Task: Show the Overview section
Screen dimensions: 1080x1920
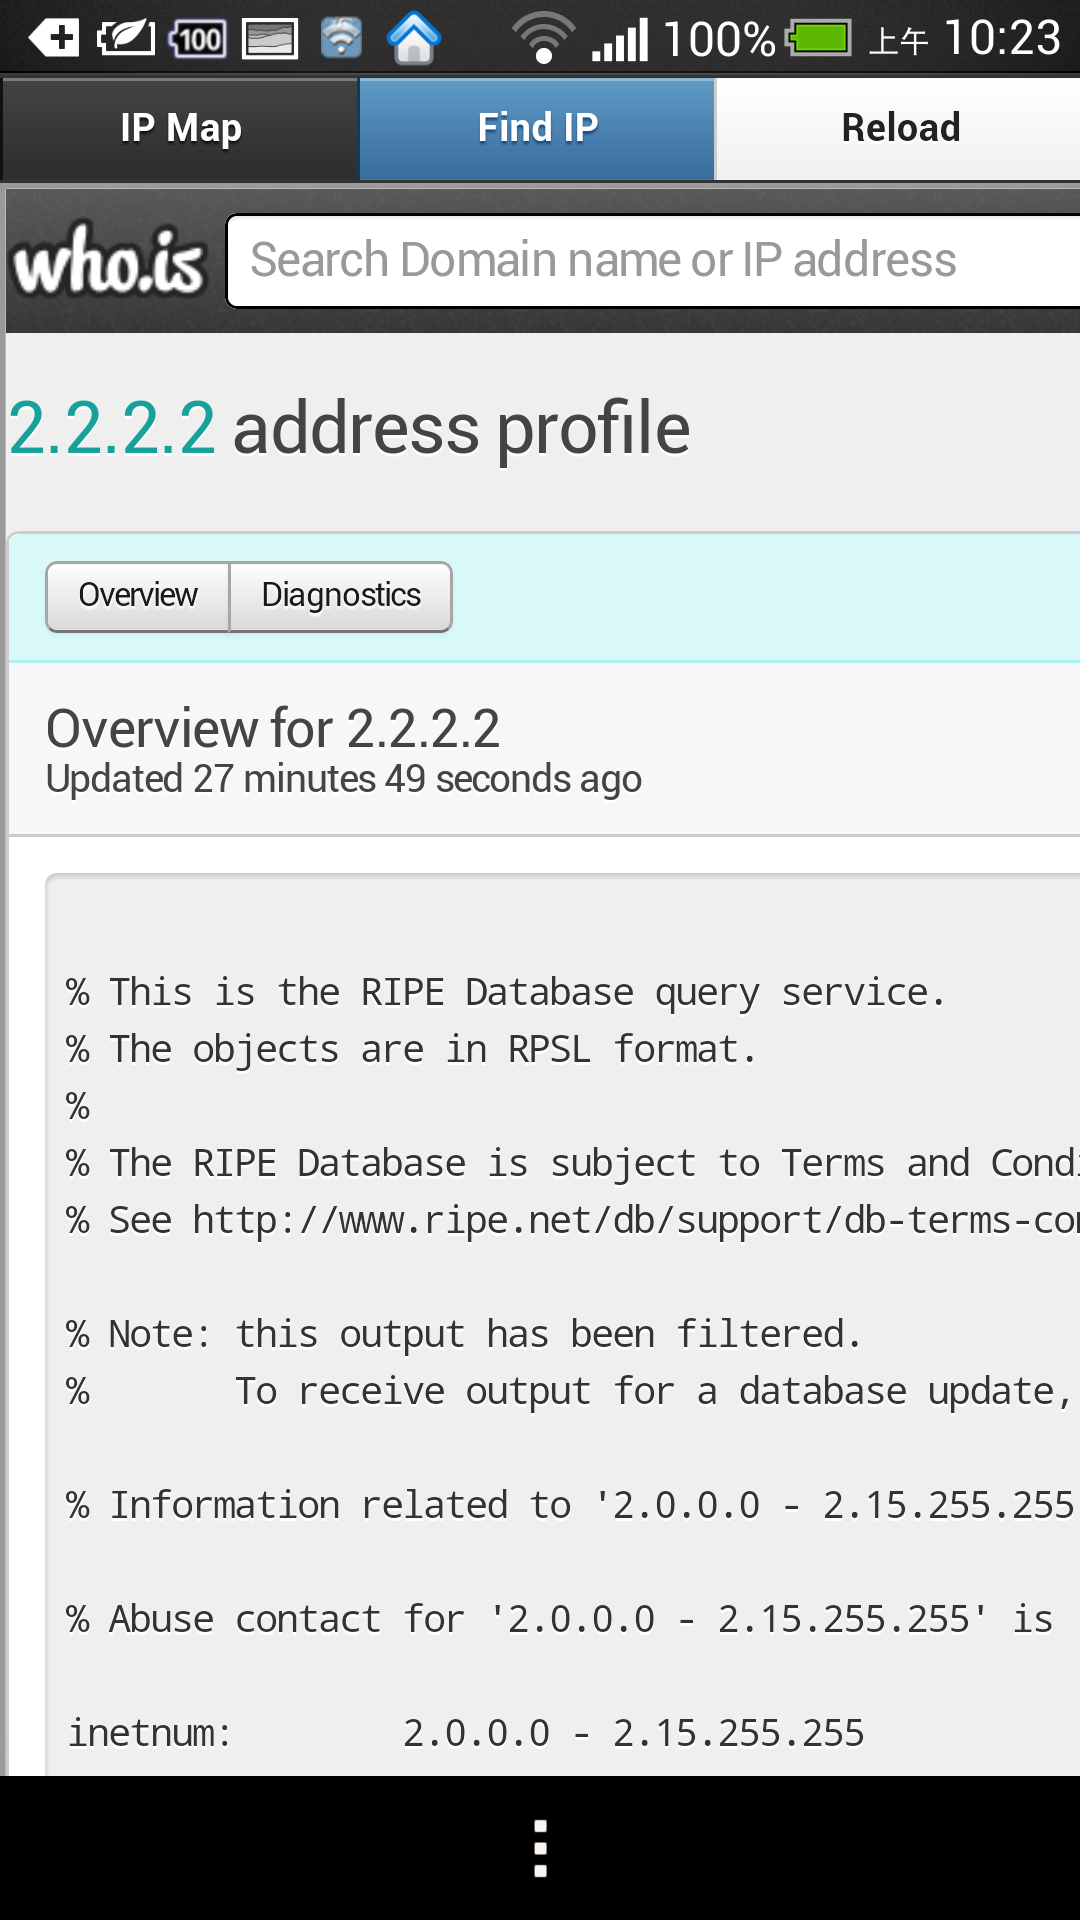Action: [x=138, y=596]
